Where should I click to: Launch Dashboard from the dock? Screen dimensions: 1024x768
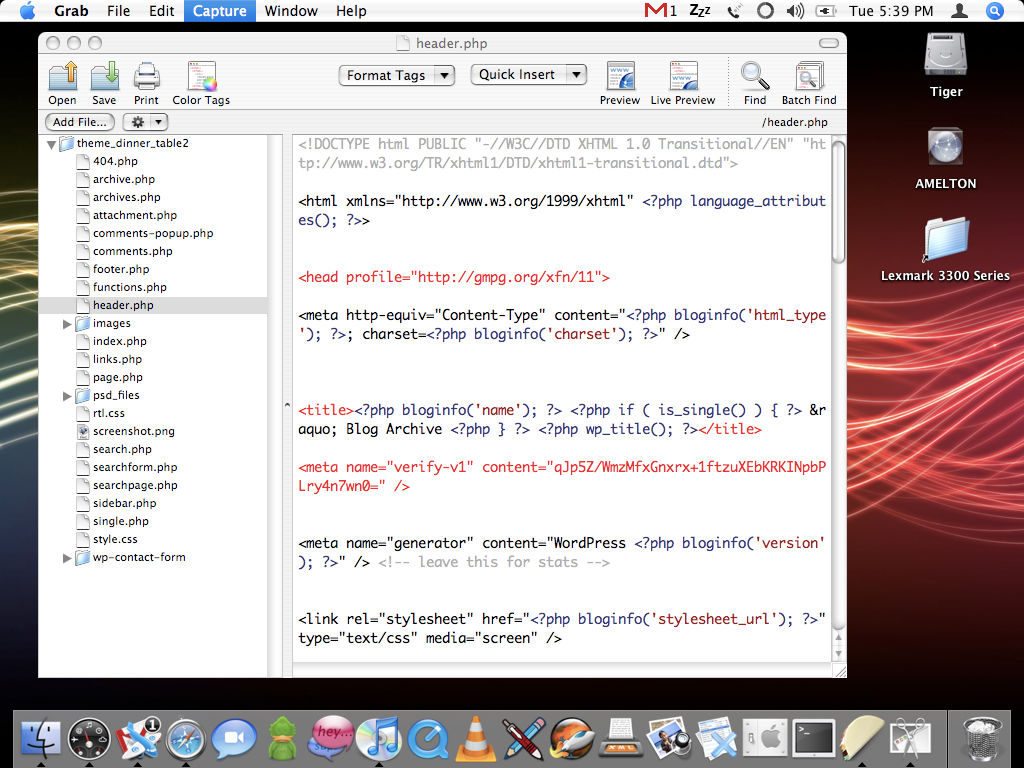(x=89, y=739)
